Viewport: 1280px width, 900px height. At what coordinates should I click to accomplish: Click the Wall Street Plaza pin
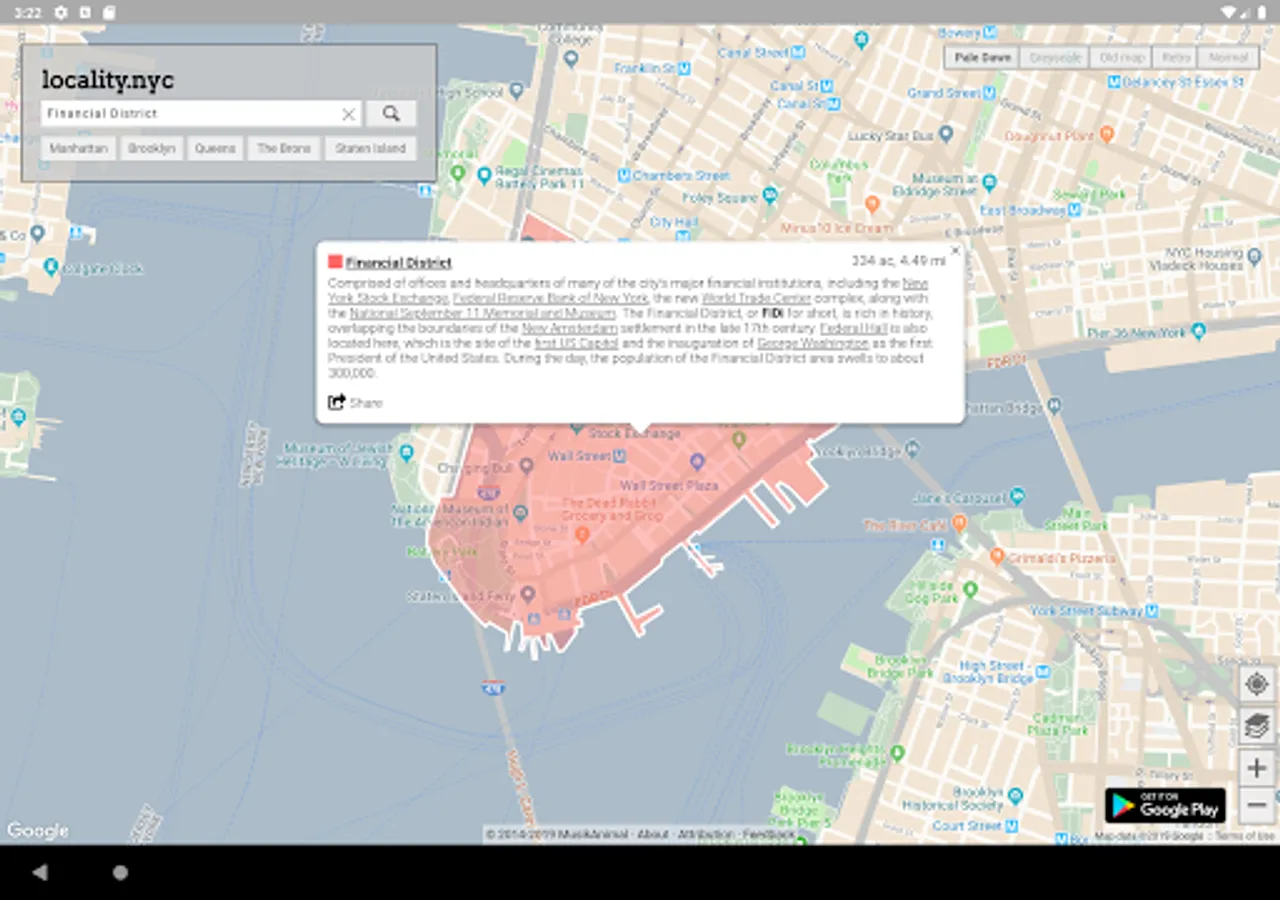(x=698, y=461)
